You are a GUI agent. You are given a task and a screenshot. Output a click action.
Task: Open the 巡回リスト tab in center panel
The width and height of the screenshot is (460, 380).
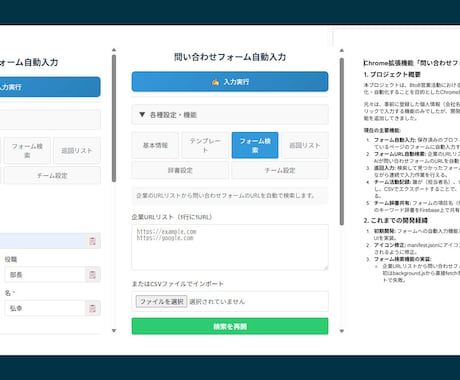click(305, 145)
